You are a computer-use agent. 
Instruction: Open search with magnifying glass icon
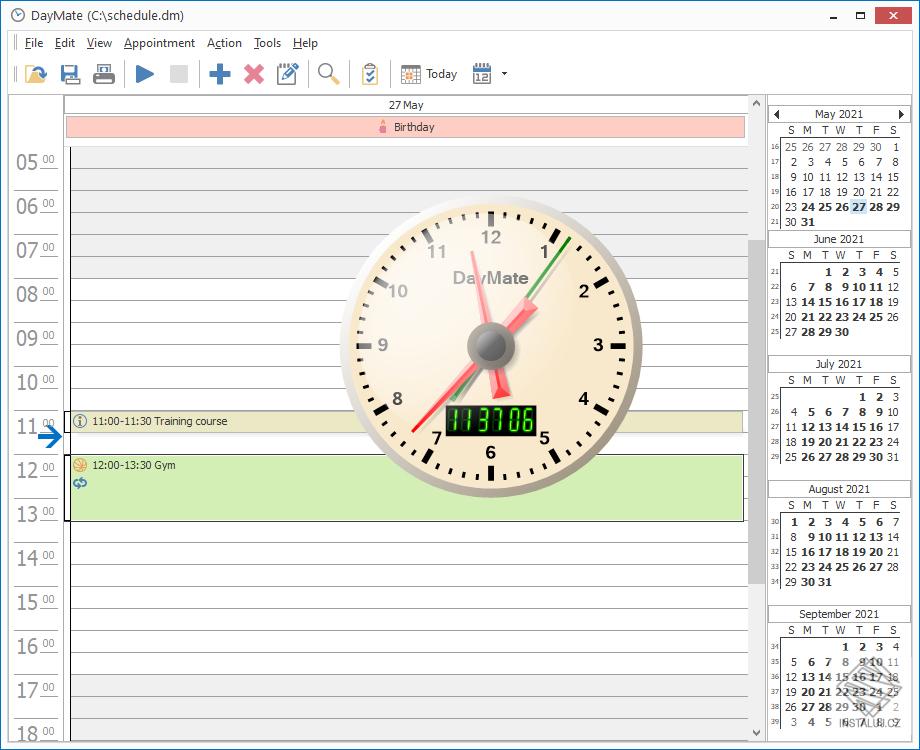pyautogui.click(x=328, y=75)
